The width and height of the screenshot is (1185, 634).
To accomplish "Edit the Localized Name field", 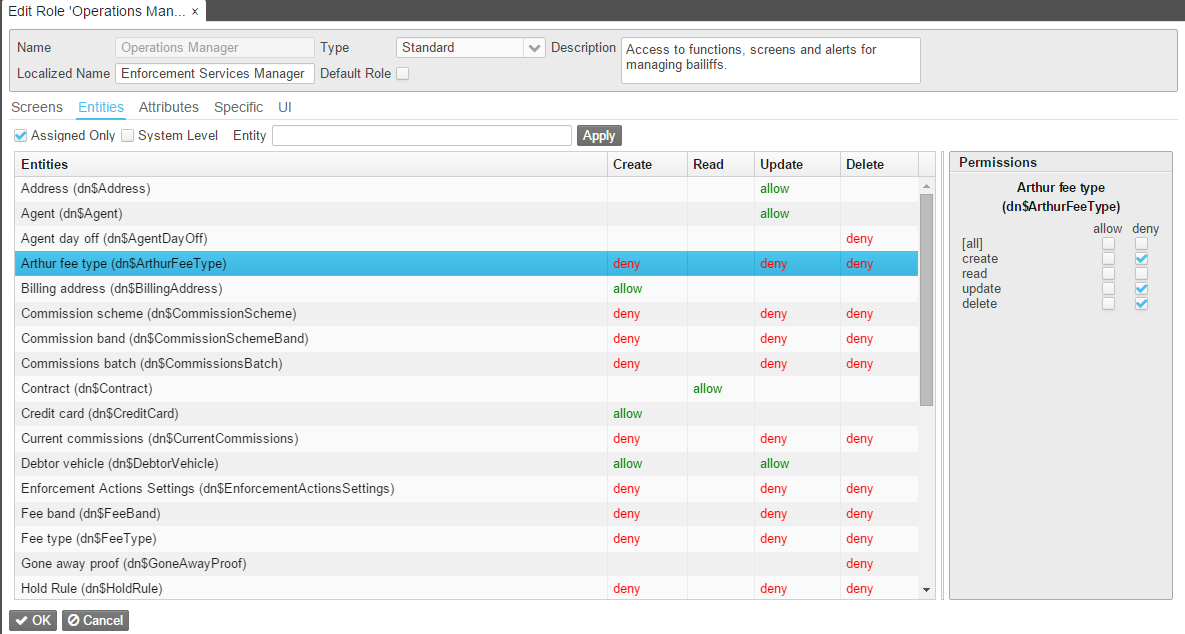I will (x=215, y=74).
